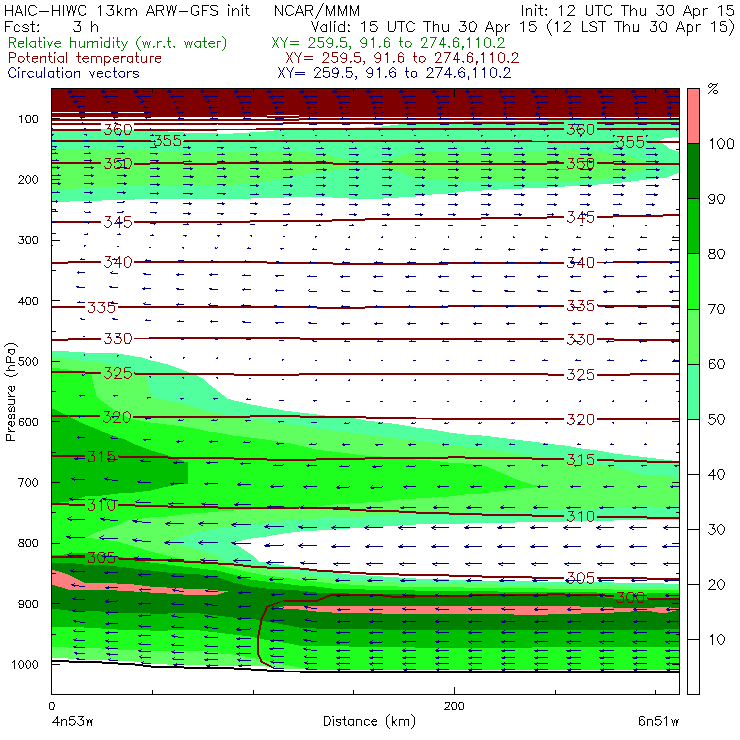The width and height of the screenshot is (740, 740).
Task: Click the '70' tick label on color bar
Action: 716,309
